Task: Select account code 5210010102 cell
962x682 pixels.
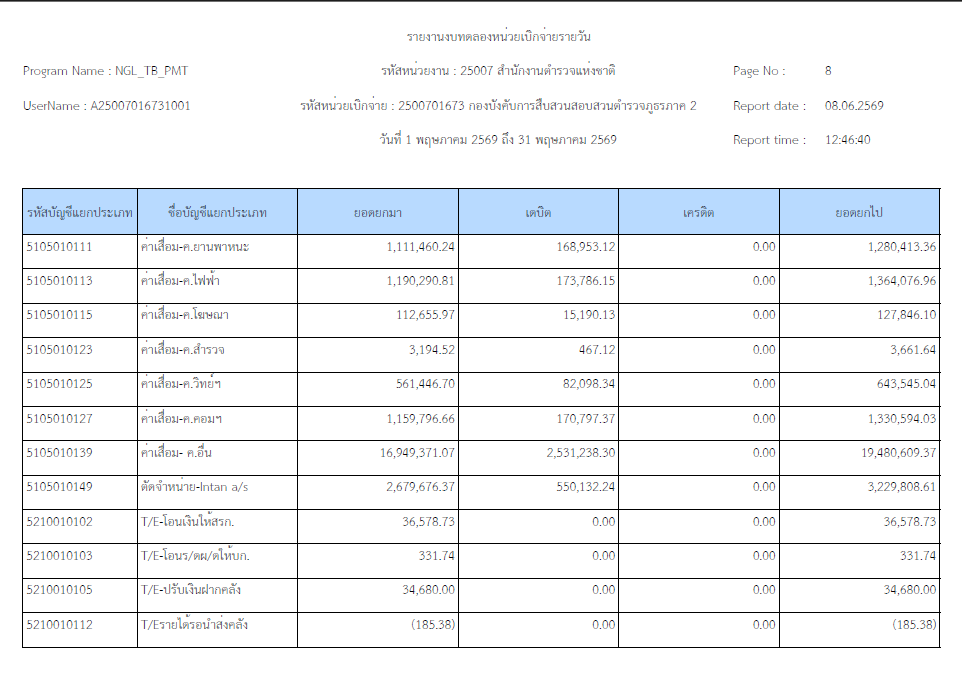Action: [x=80, y=526]
